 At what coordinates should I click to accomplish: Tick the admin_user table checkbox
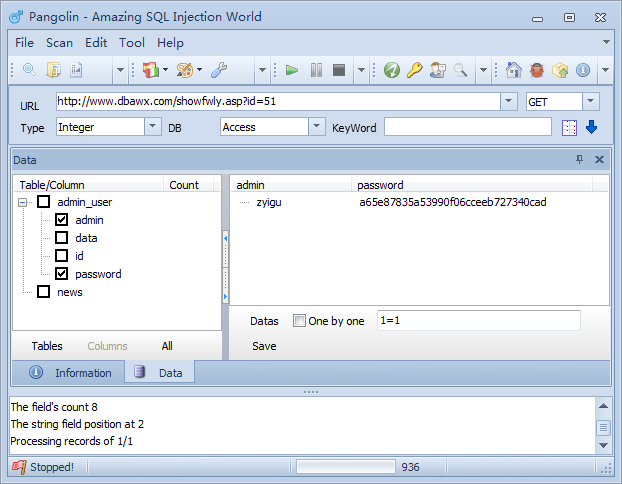coord(44,202)
